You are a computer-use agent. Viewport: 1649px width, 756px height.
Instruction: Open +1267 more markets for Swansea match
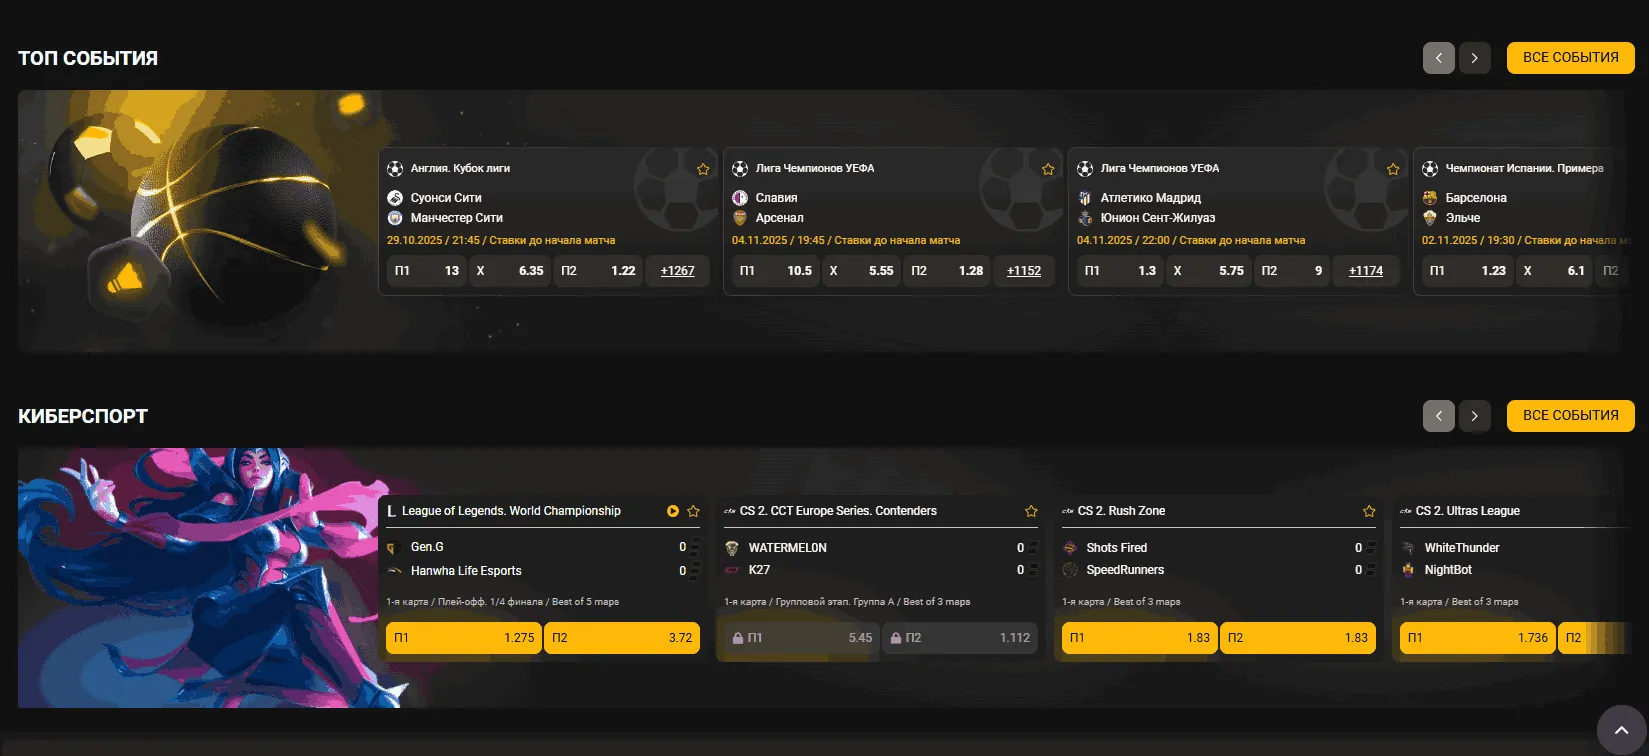click(677, 271)
